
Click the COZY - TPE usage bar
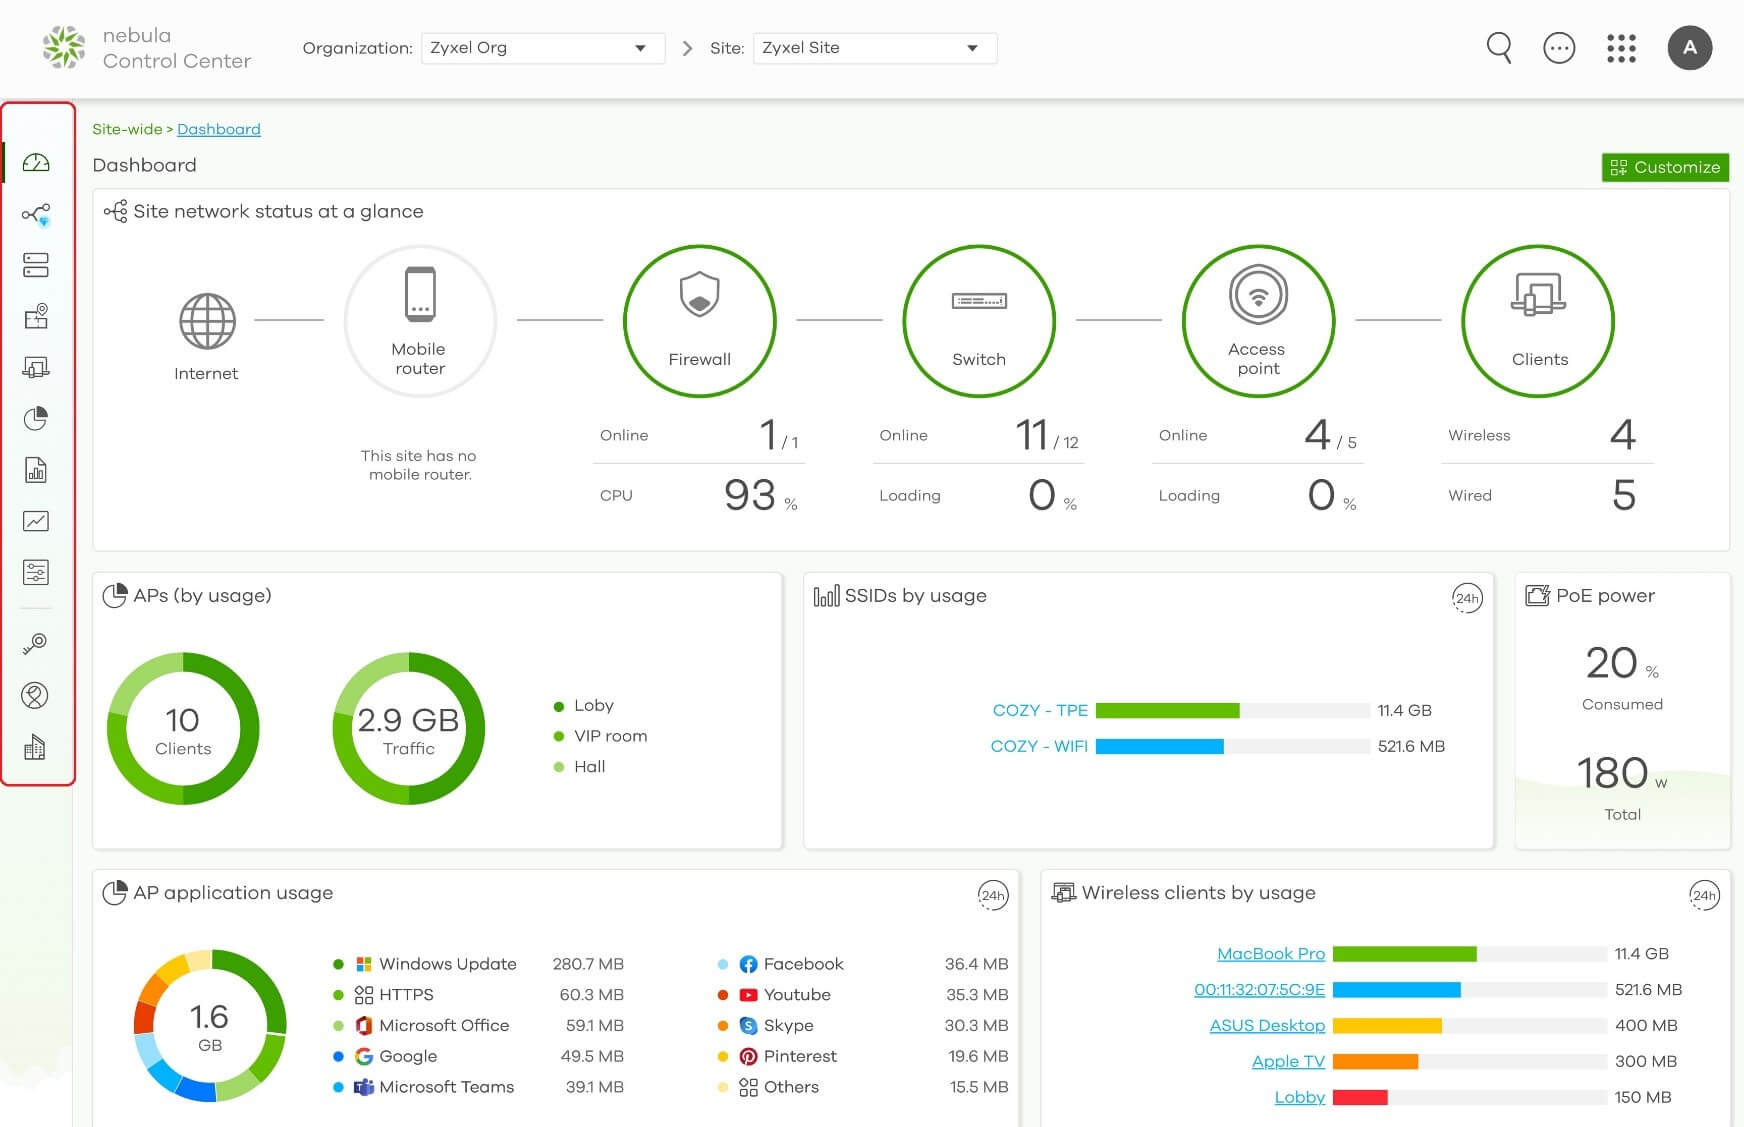1167,711
